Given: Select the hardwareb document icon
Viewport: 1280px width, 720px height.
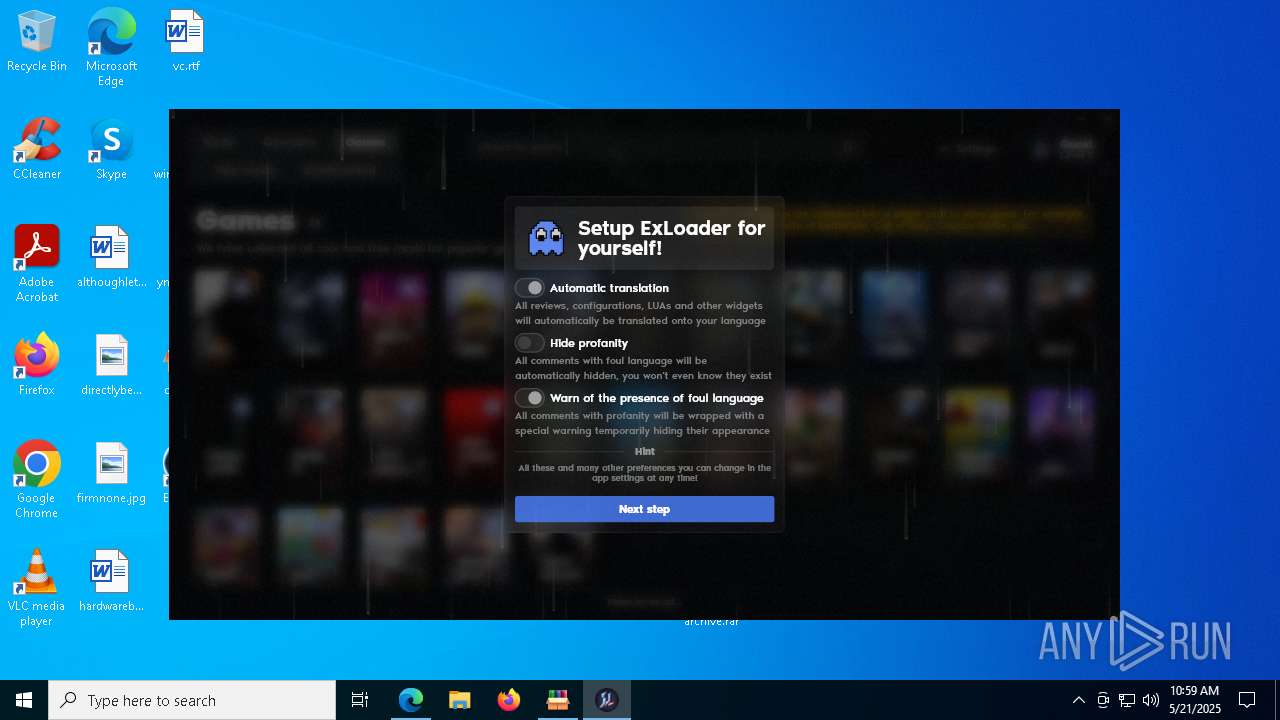Looking at the screenshot, I should (x=111, y=581).
